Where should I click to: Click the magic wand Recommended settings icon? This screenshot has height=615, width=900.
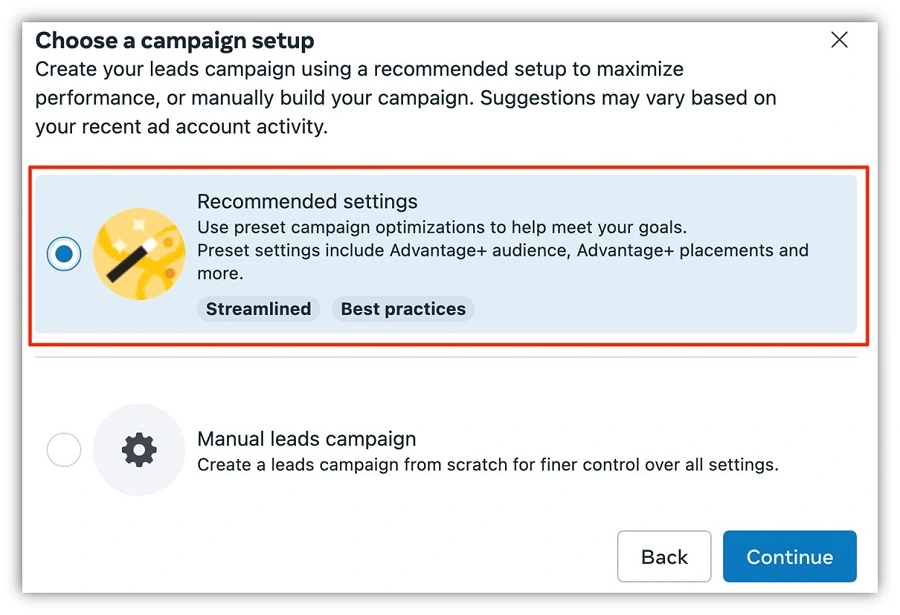(139, 254)
